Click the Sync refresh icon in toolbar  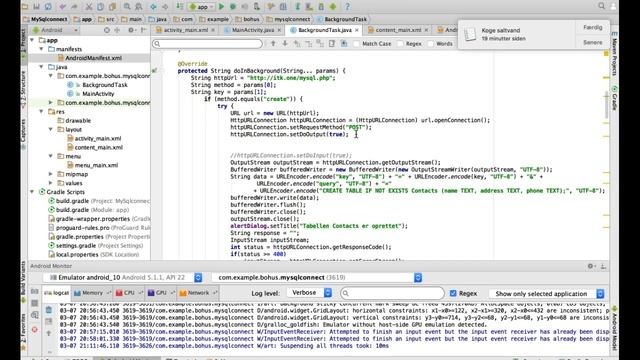[x=48, y=7]
